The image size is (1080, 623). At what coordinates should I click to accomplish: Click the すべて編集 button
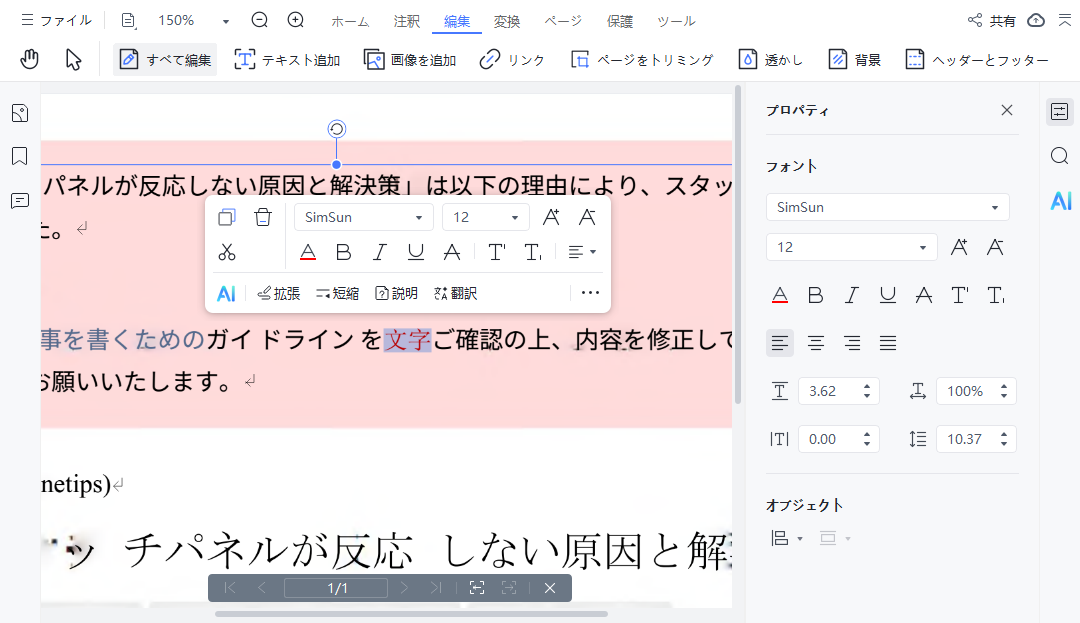[x=165, y=60]
